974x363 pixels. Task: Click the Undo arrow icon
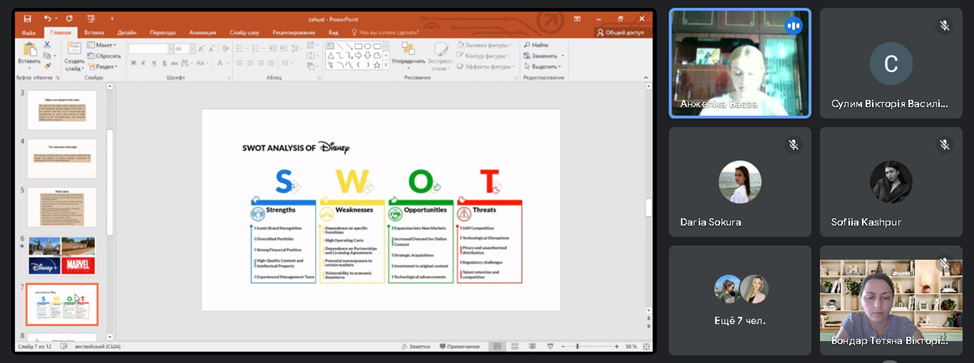click(48, 19)
